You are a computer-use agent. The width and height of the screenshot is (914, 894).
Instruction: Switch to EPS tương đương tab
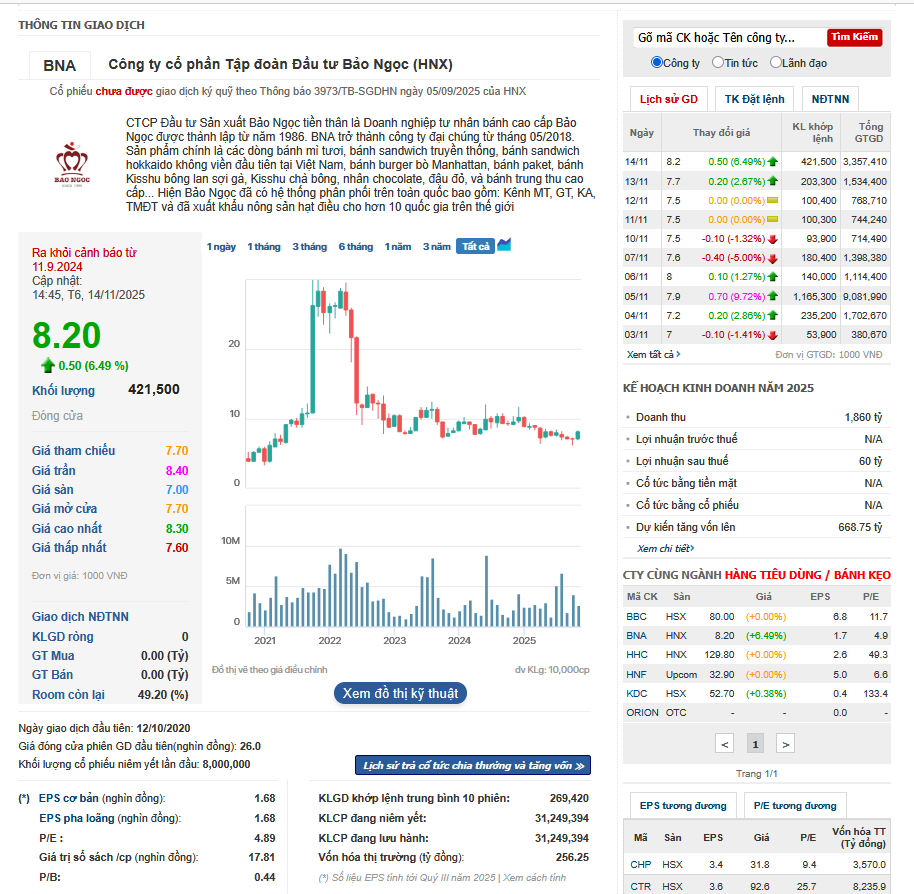point(683,805)
